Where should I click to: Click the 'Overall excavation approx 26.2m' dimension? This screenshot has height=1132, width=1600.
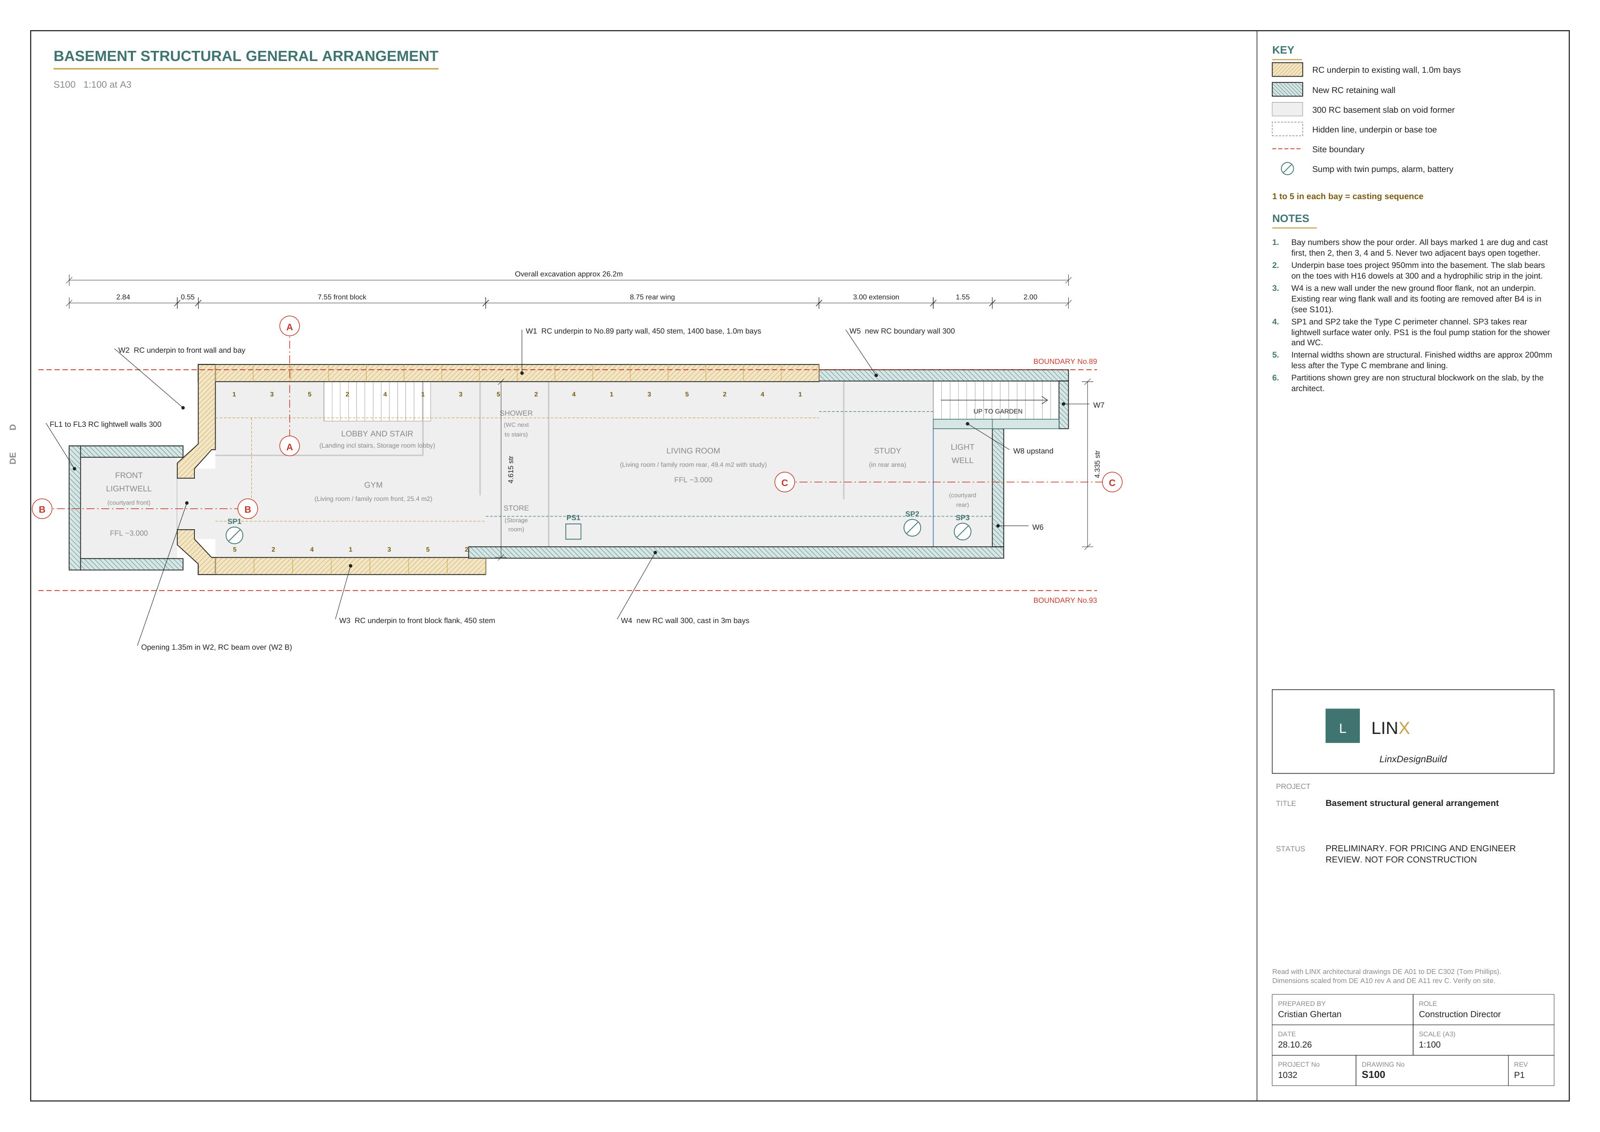point(568,274)
